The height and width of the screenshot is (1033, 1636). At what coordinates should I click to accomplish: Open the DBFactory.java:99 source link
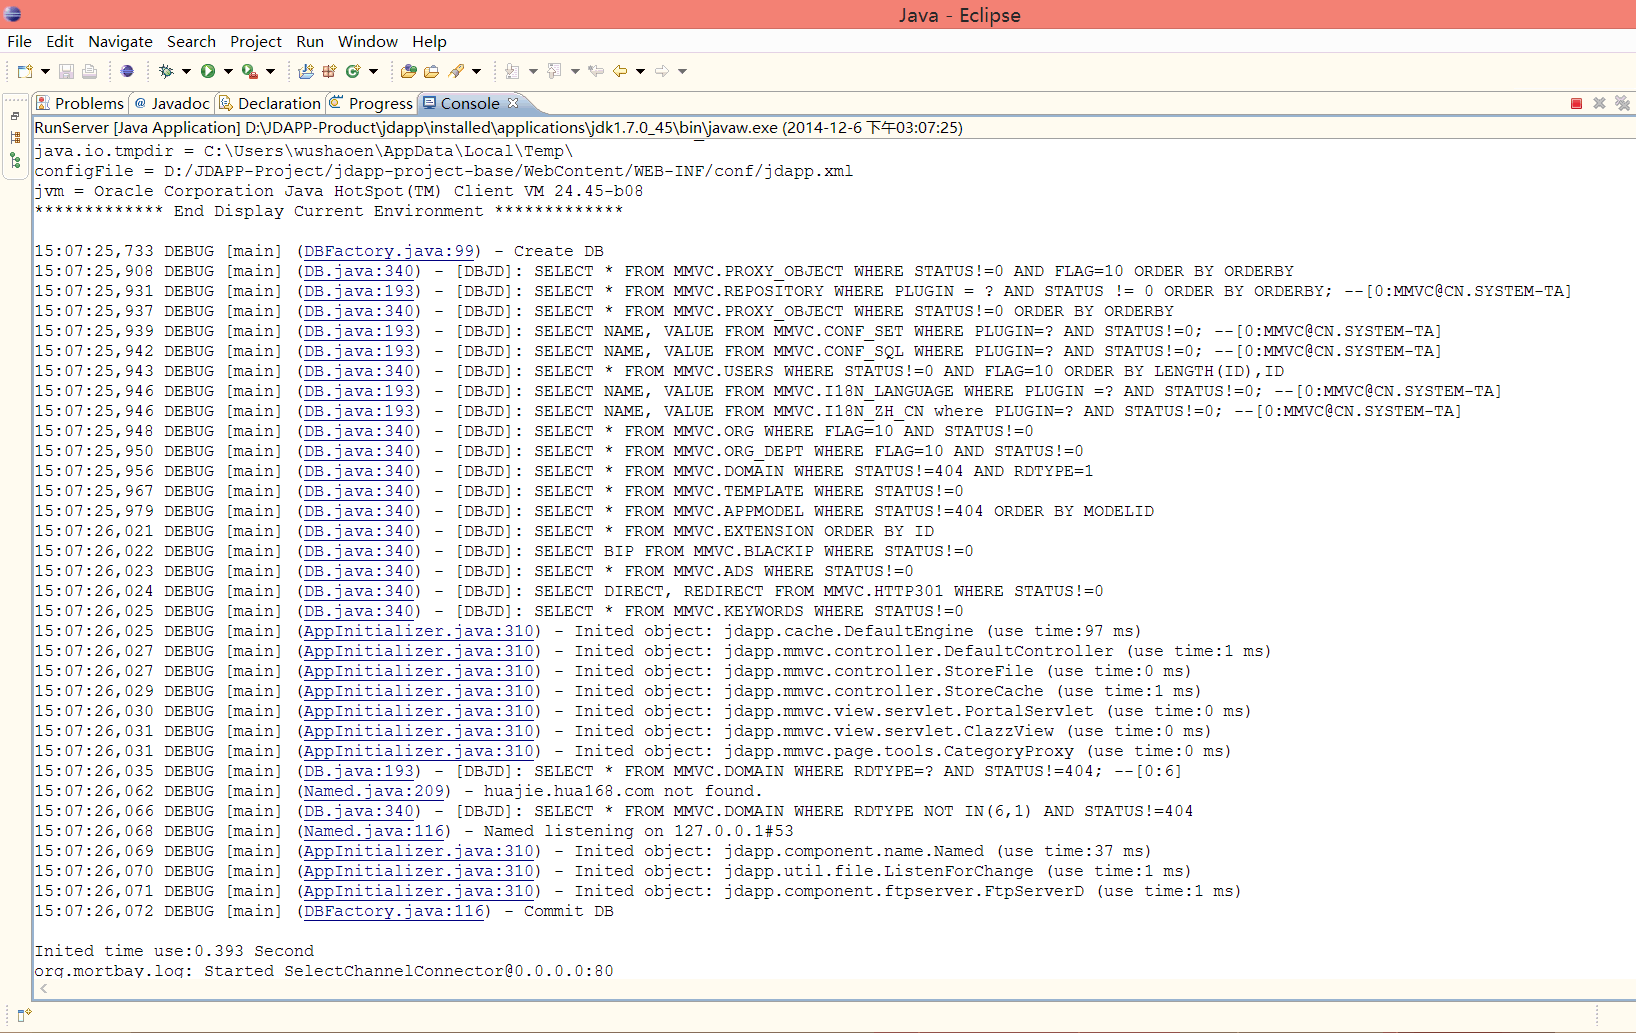tap(389, 251)
